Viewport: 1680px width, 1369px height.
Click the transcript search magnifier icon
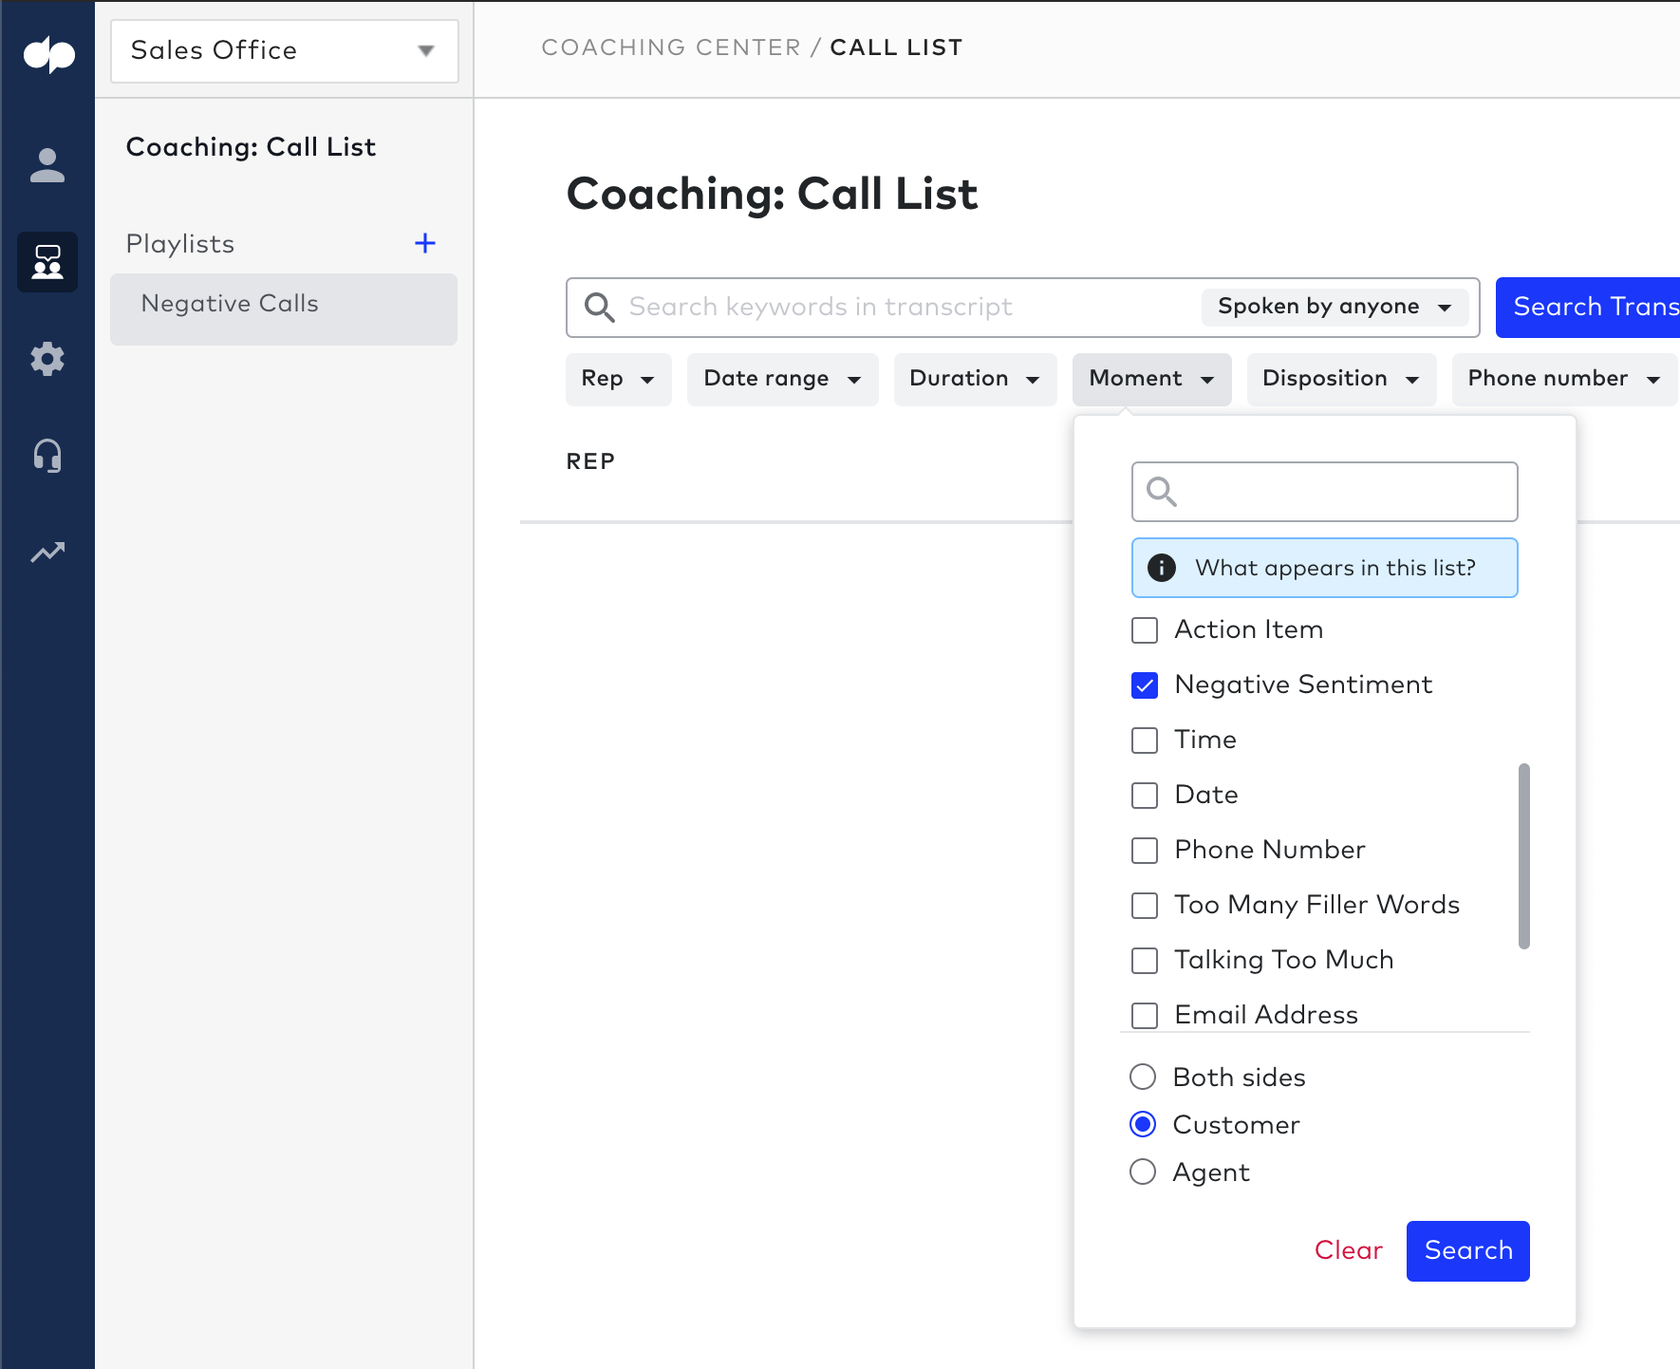599,307
